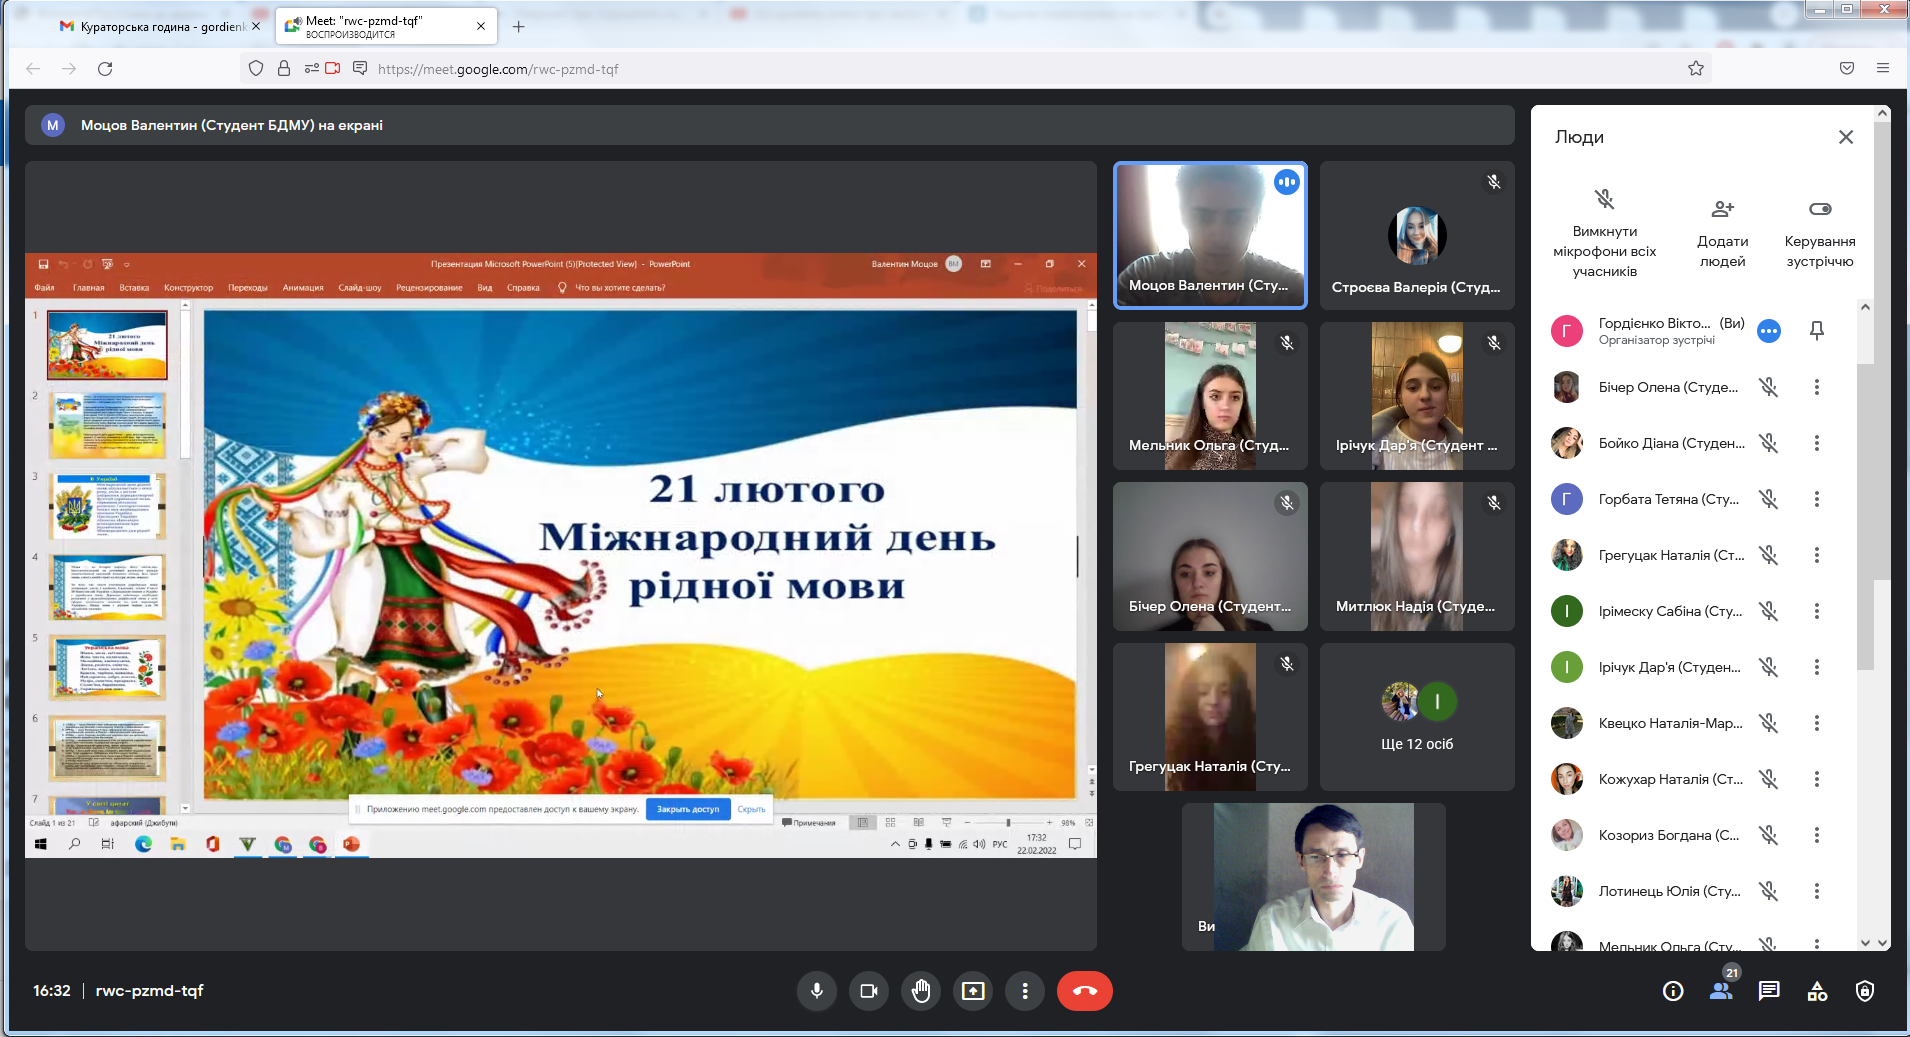Open more options for Грегуцак Наталія

point(1817,555)
